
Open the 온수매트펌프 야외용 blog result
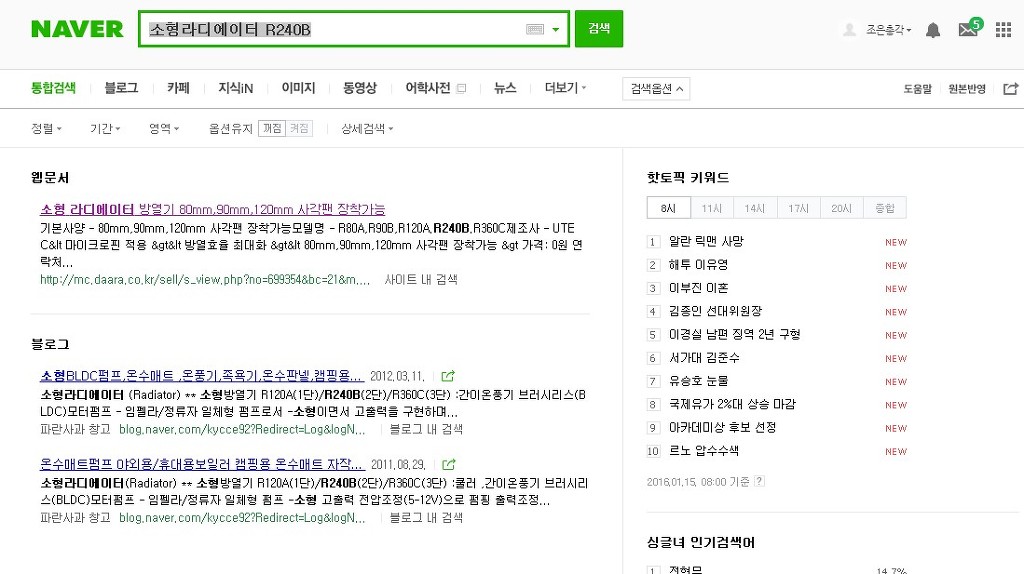(x=201, y=464)
